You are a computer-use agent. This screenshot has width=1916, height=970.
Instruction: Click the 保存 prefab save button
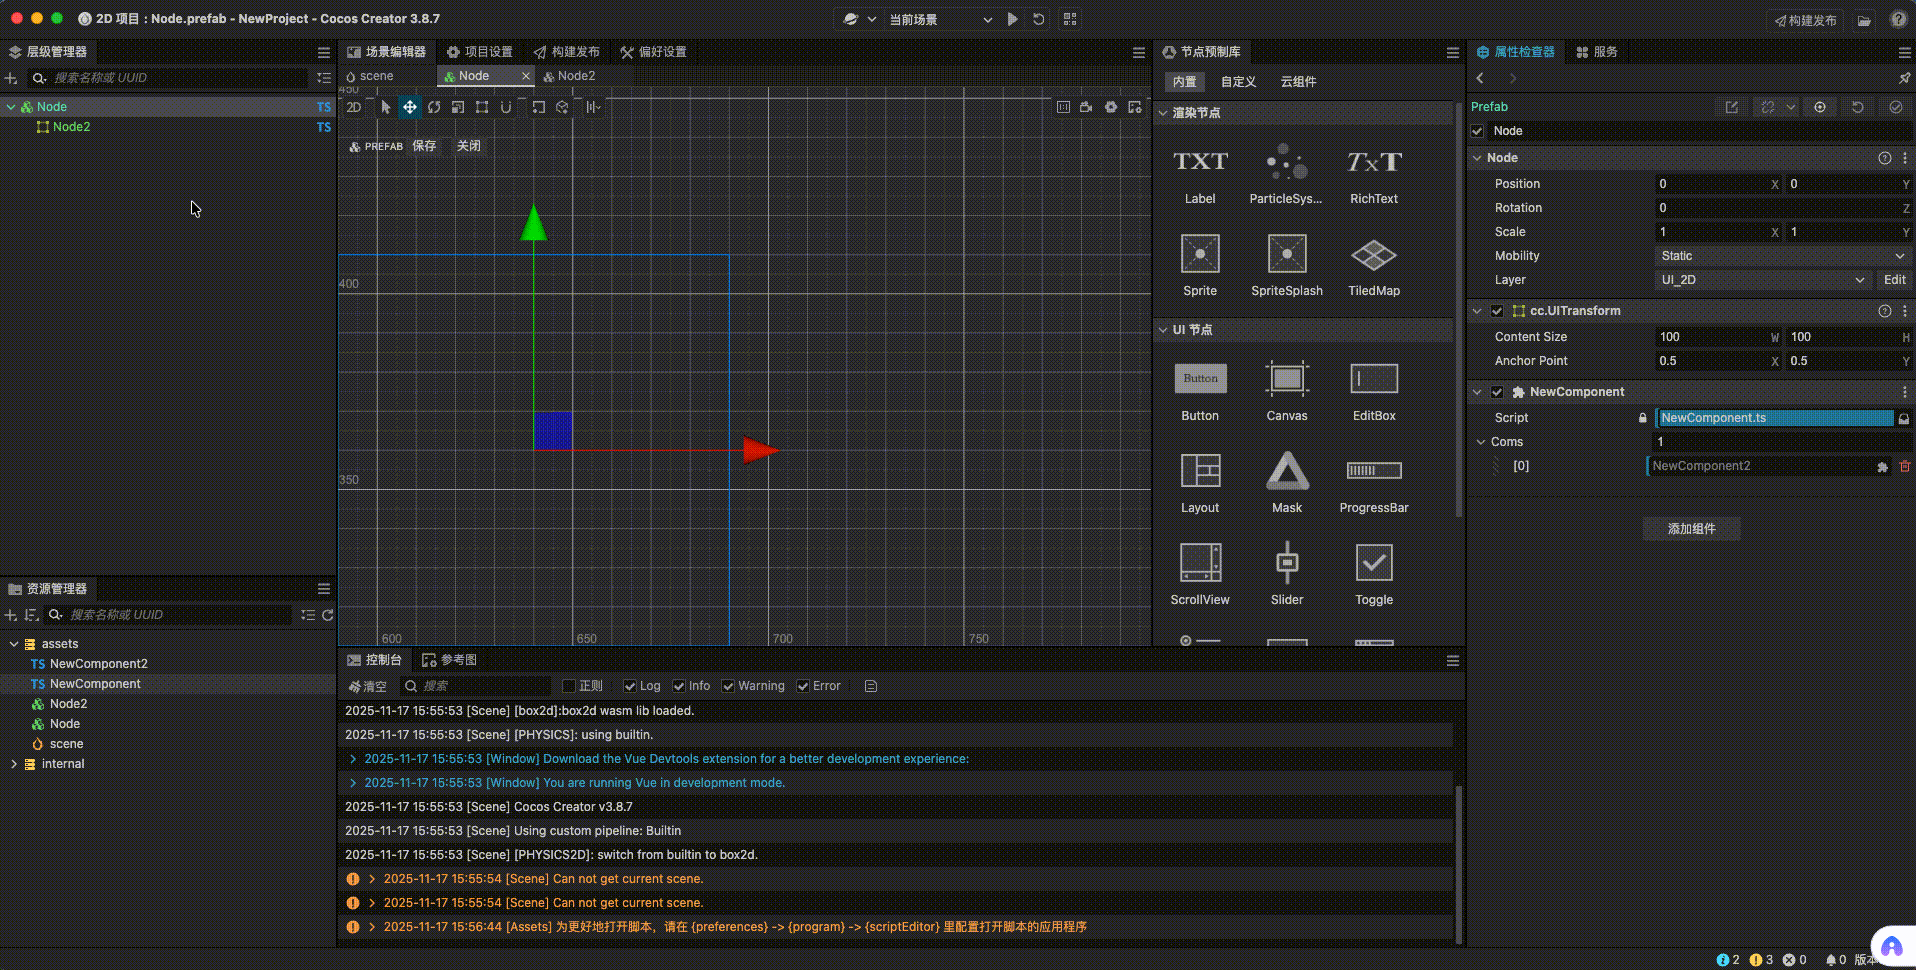(424, 146)
